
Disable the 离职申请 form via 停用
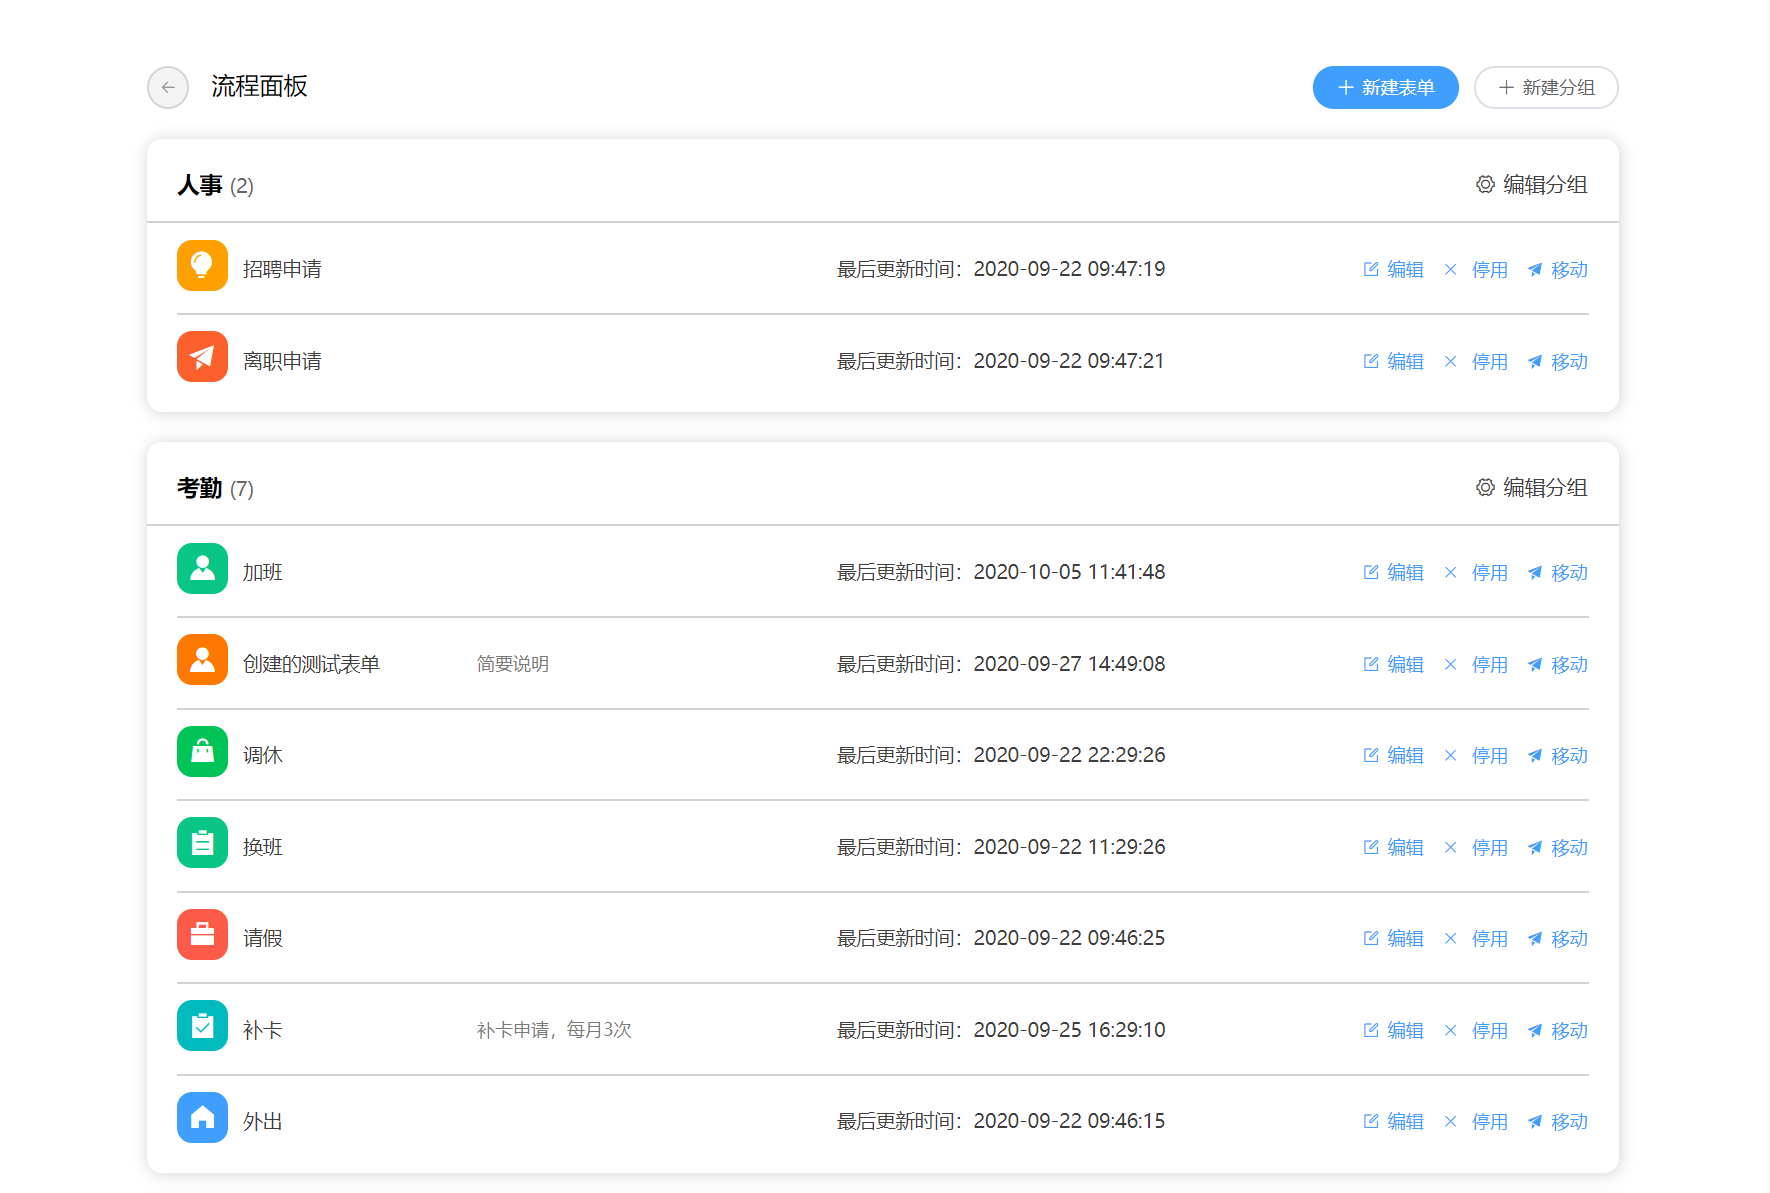click(1475, 362)
